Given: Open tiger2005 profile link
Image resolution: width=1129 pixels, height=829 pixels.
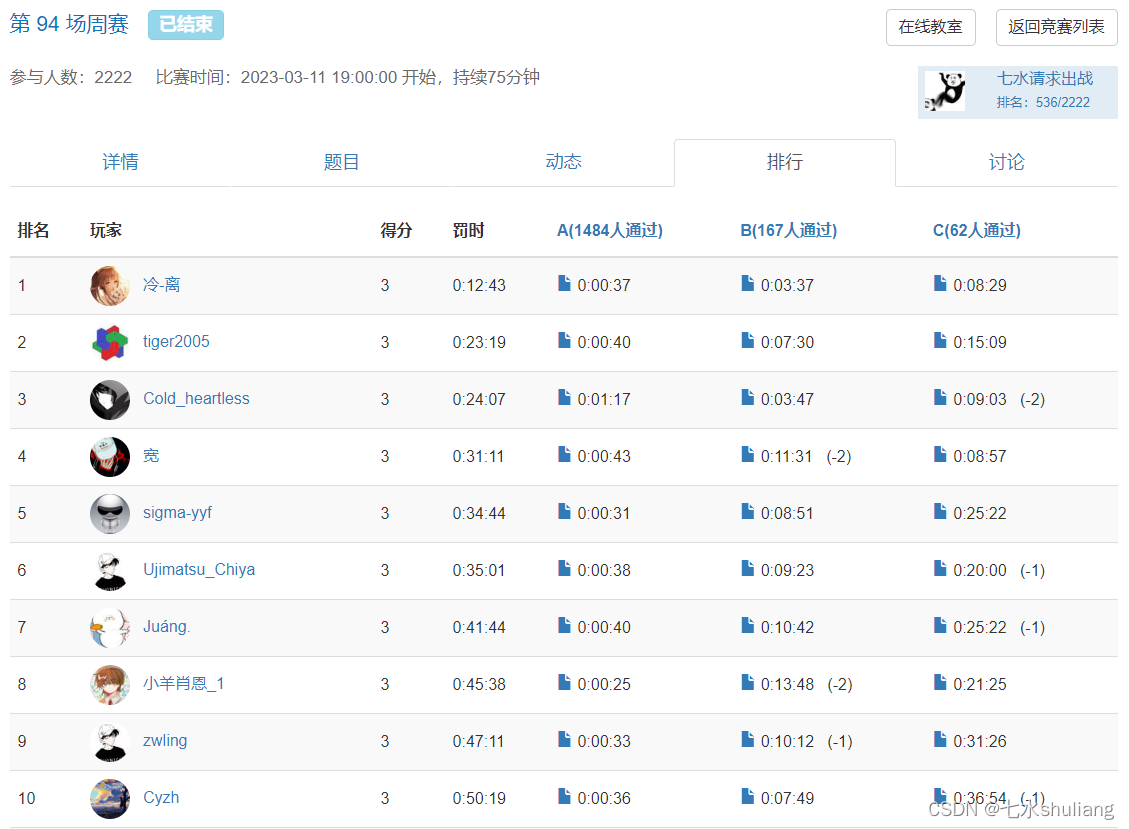Looking at the screenshot, I should (176, 341).
